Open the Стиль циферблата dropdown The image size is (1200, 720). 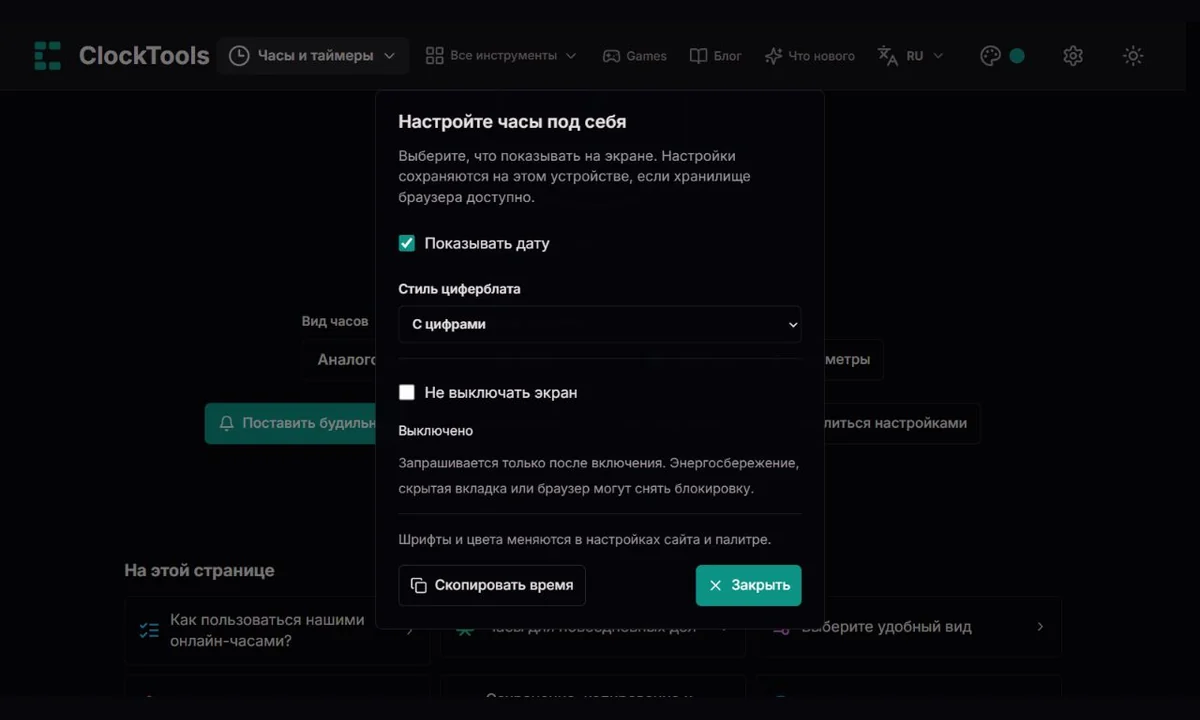[x=600, y=324]
